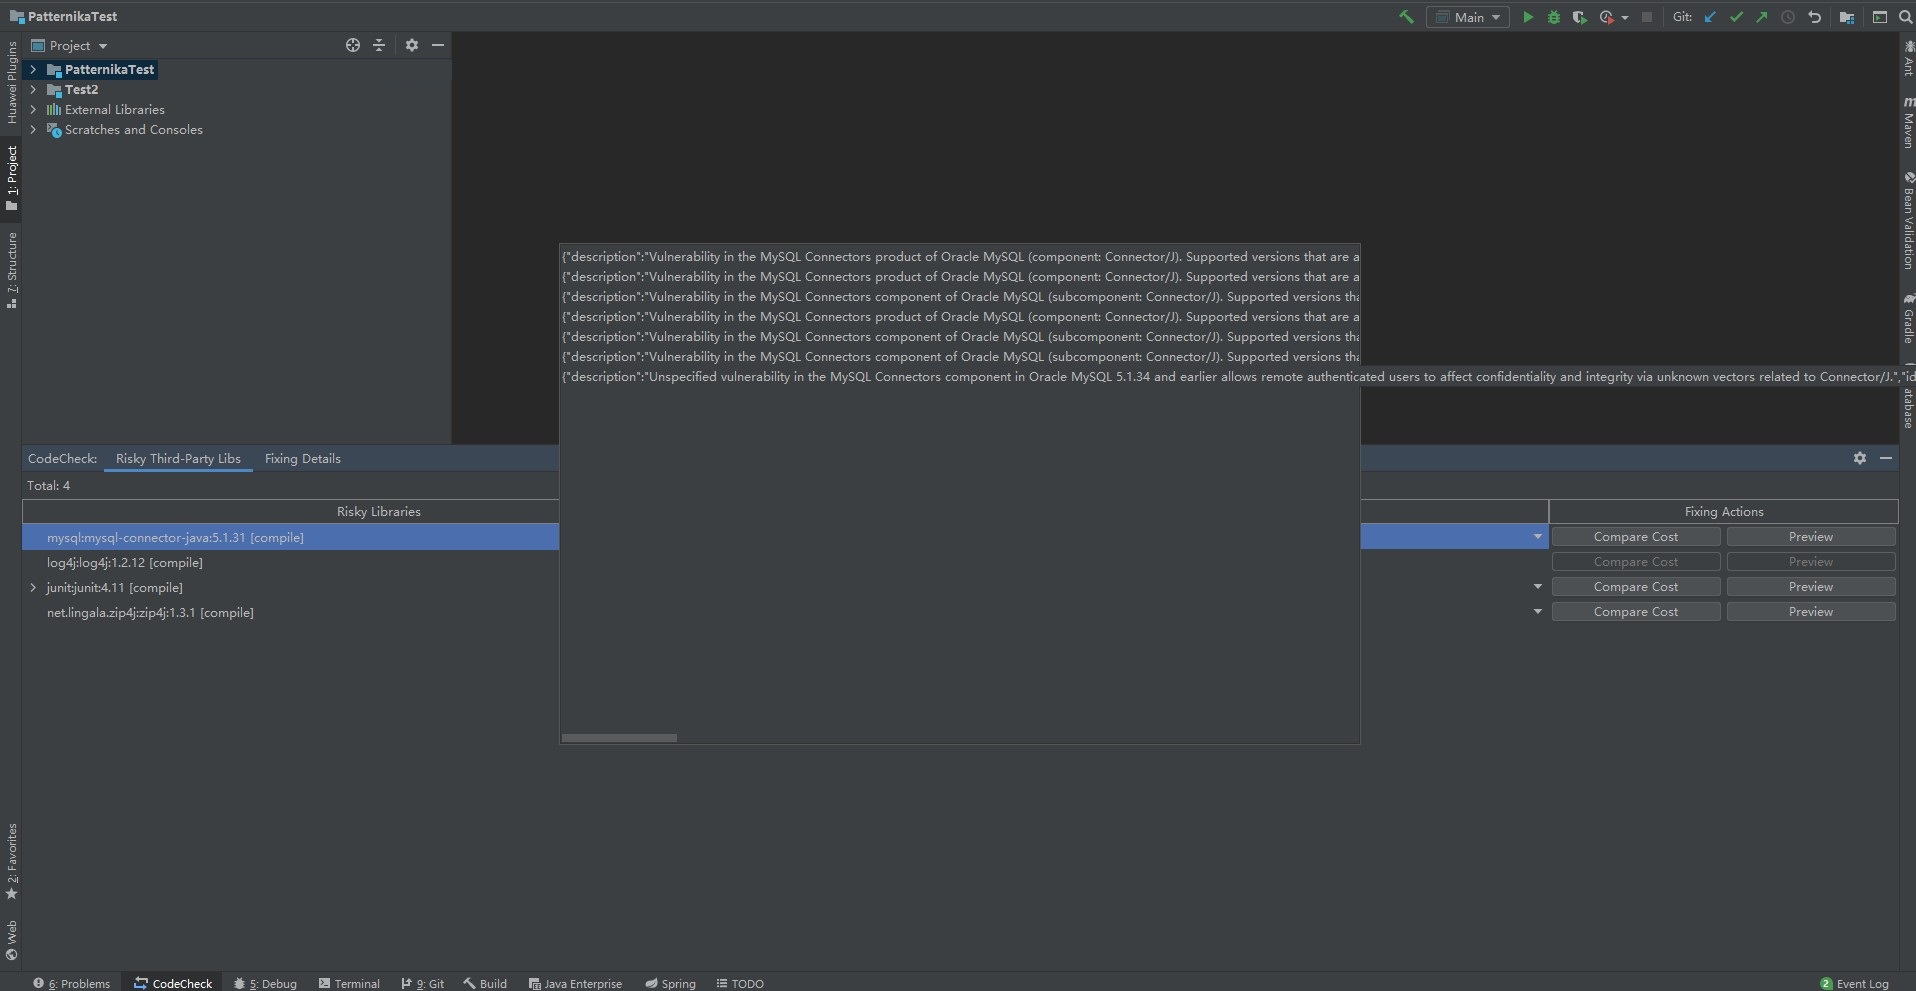Expand the profiler run options arrow
This screenshot has width=1916, height=991.
1624,17
